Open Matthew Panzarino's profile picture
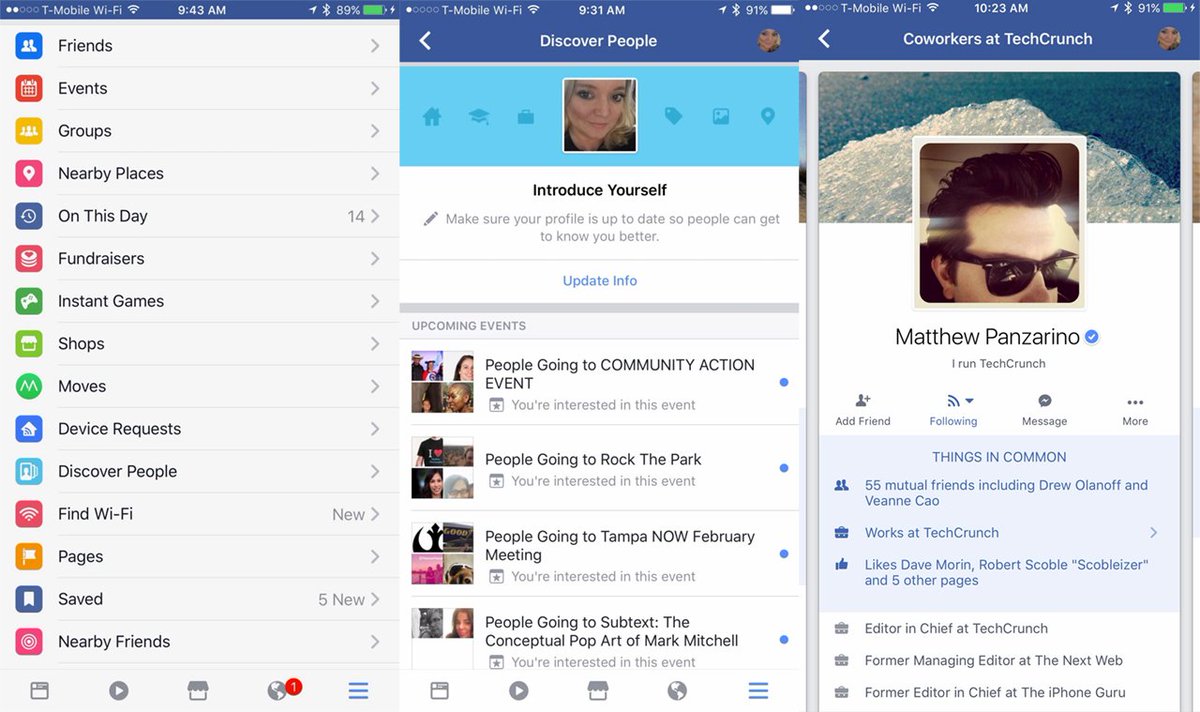This screenshot has height=712, width=1200. click(999, 222)
